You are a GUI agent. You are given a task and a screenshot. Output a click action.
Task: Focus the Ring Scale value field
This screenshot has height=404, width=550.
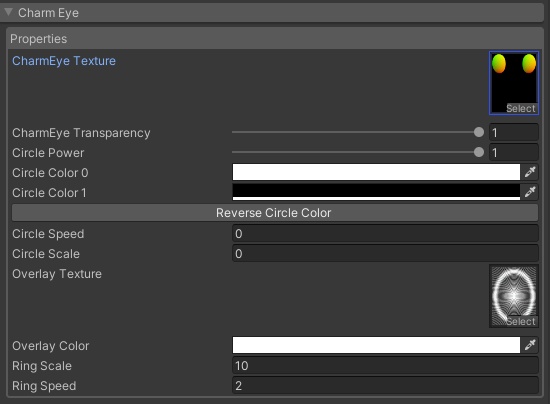coord(385,366)
